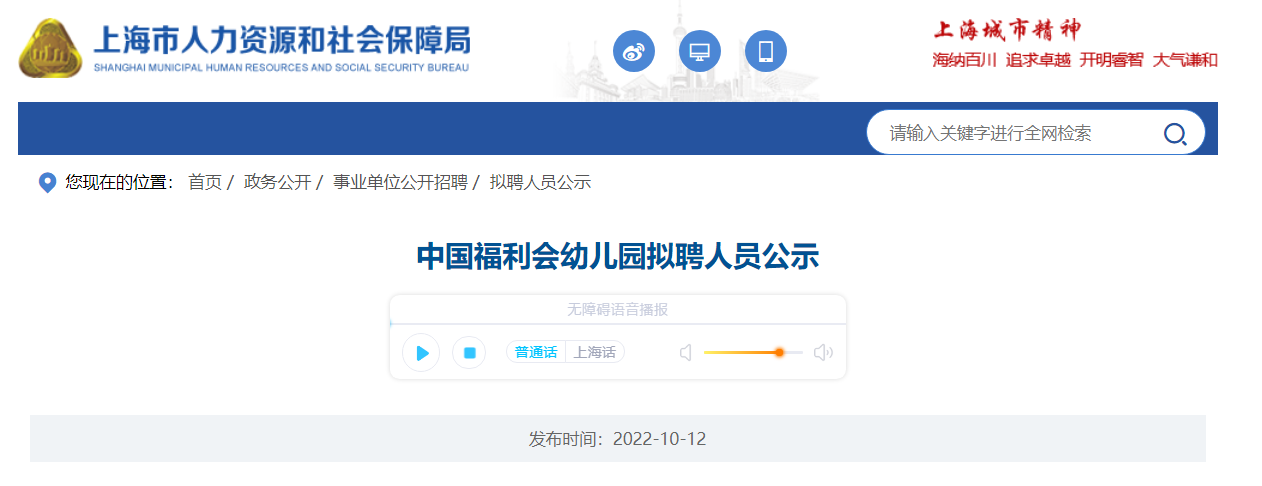Open 政务公开 breadcrumb link
The width and height of the screenshot is (1262, 486).
[278, 182]
